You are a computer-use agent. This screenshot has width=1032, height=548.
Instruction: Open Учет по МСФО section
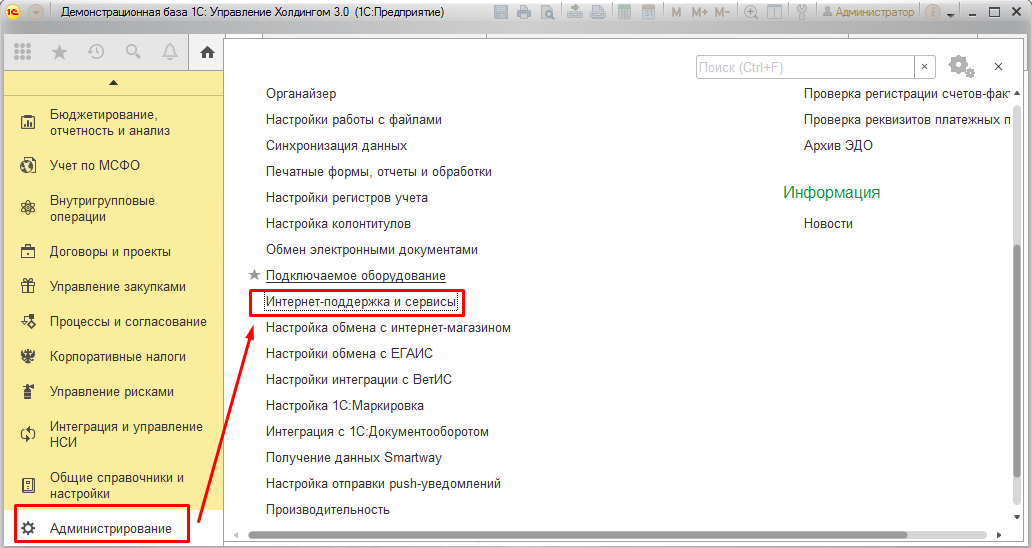point(113,165)
